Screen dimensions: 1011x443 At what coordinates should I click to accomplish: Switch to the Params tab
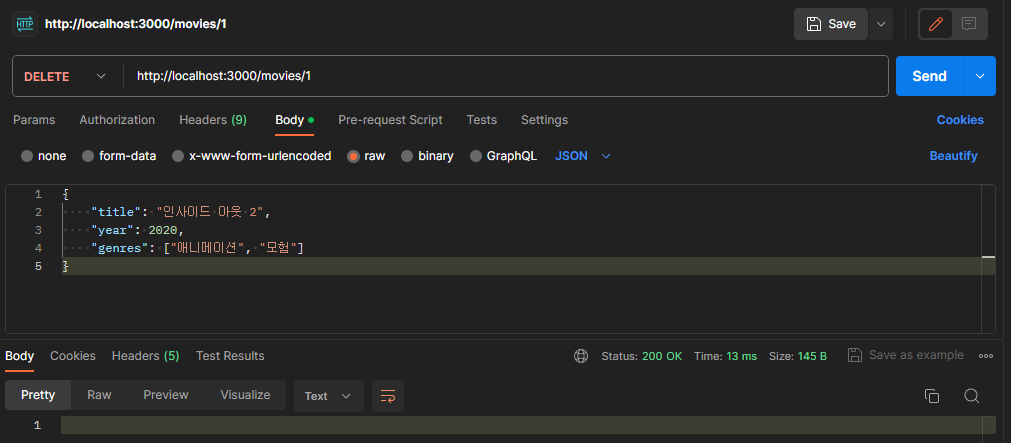click(x=34, y=120)
